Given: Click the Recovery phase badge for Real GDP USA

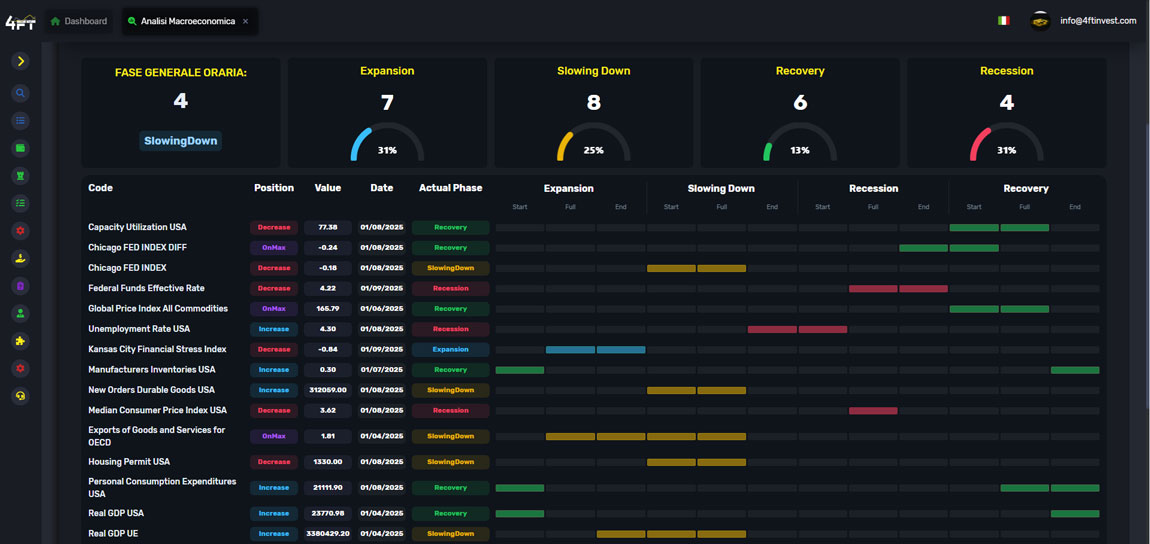Looking at the screenshot, I should 450,513.
